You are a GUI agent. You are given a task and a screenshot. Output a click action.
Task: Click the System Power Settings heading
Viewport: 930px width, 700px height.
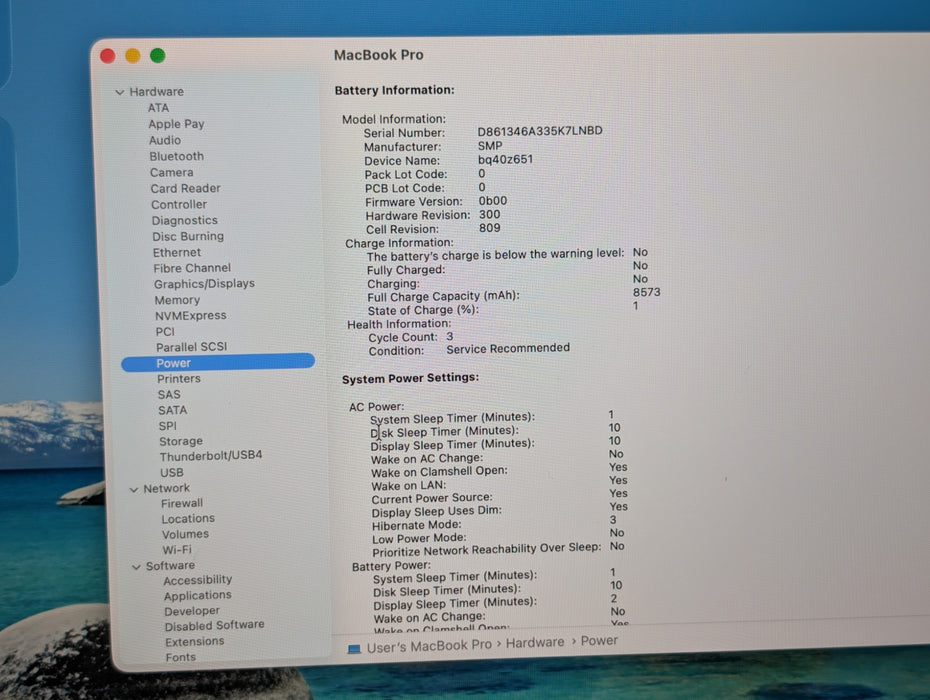click(x=410, y=378)
